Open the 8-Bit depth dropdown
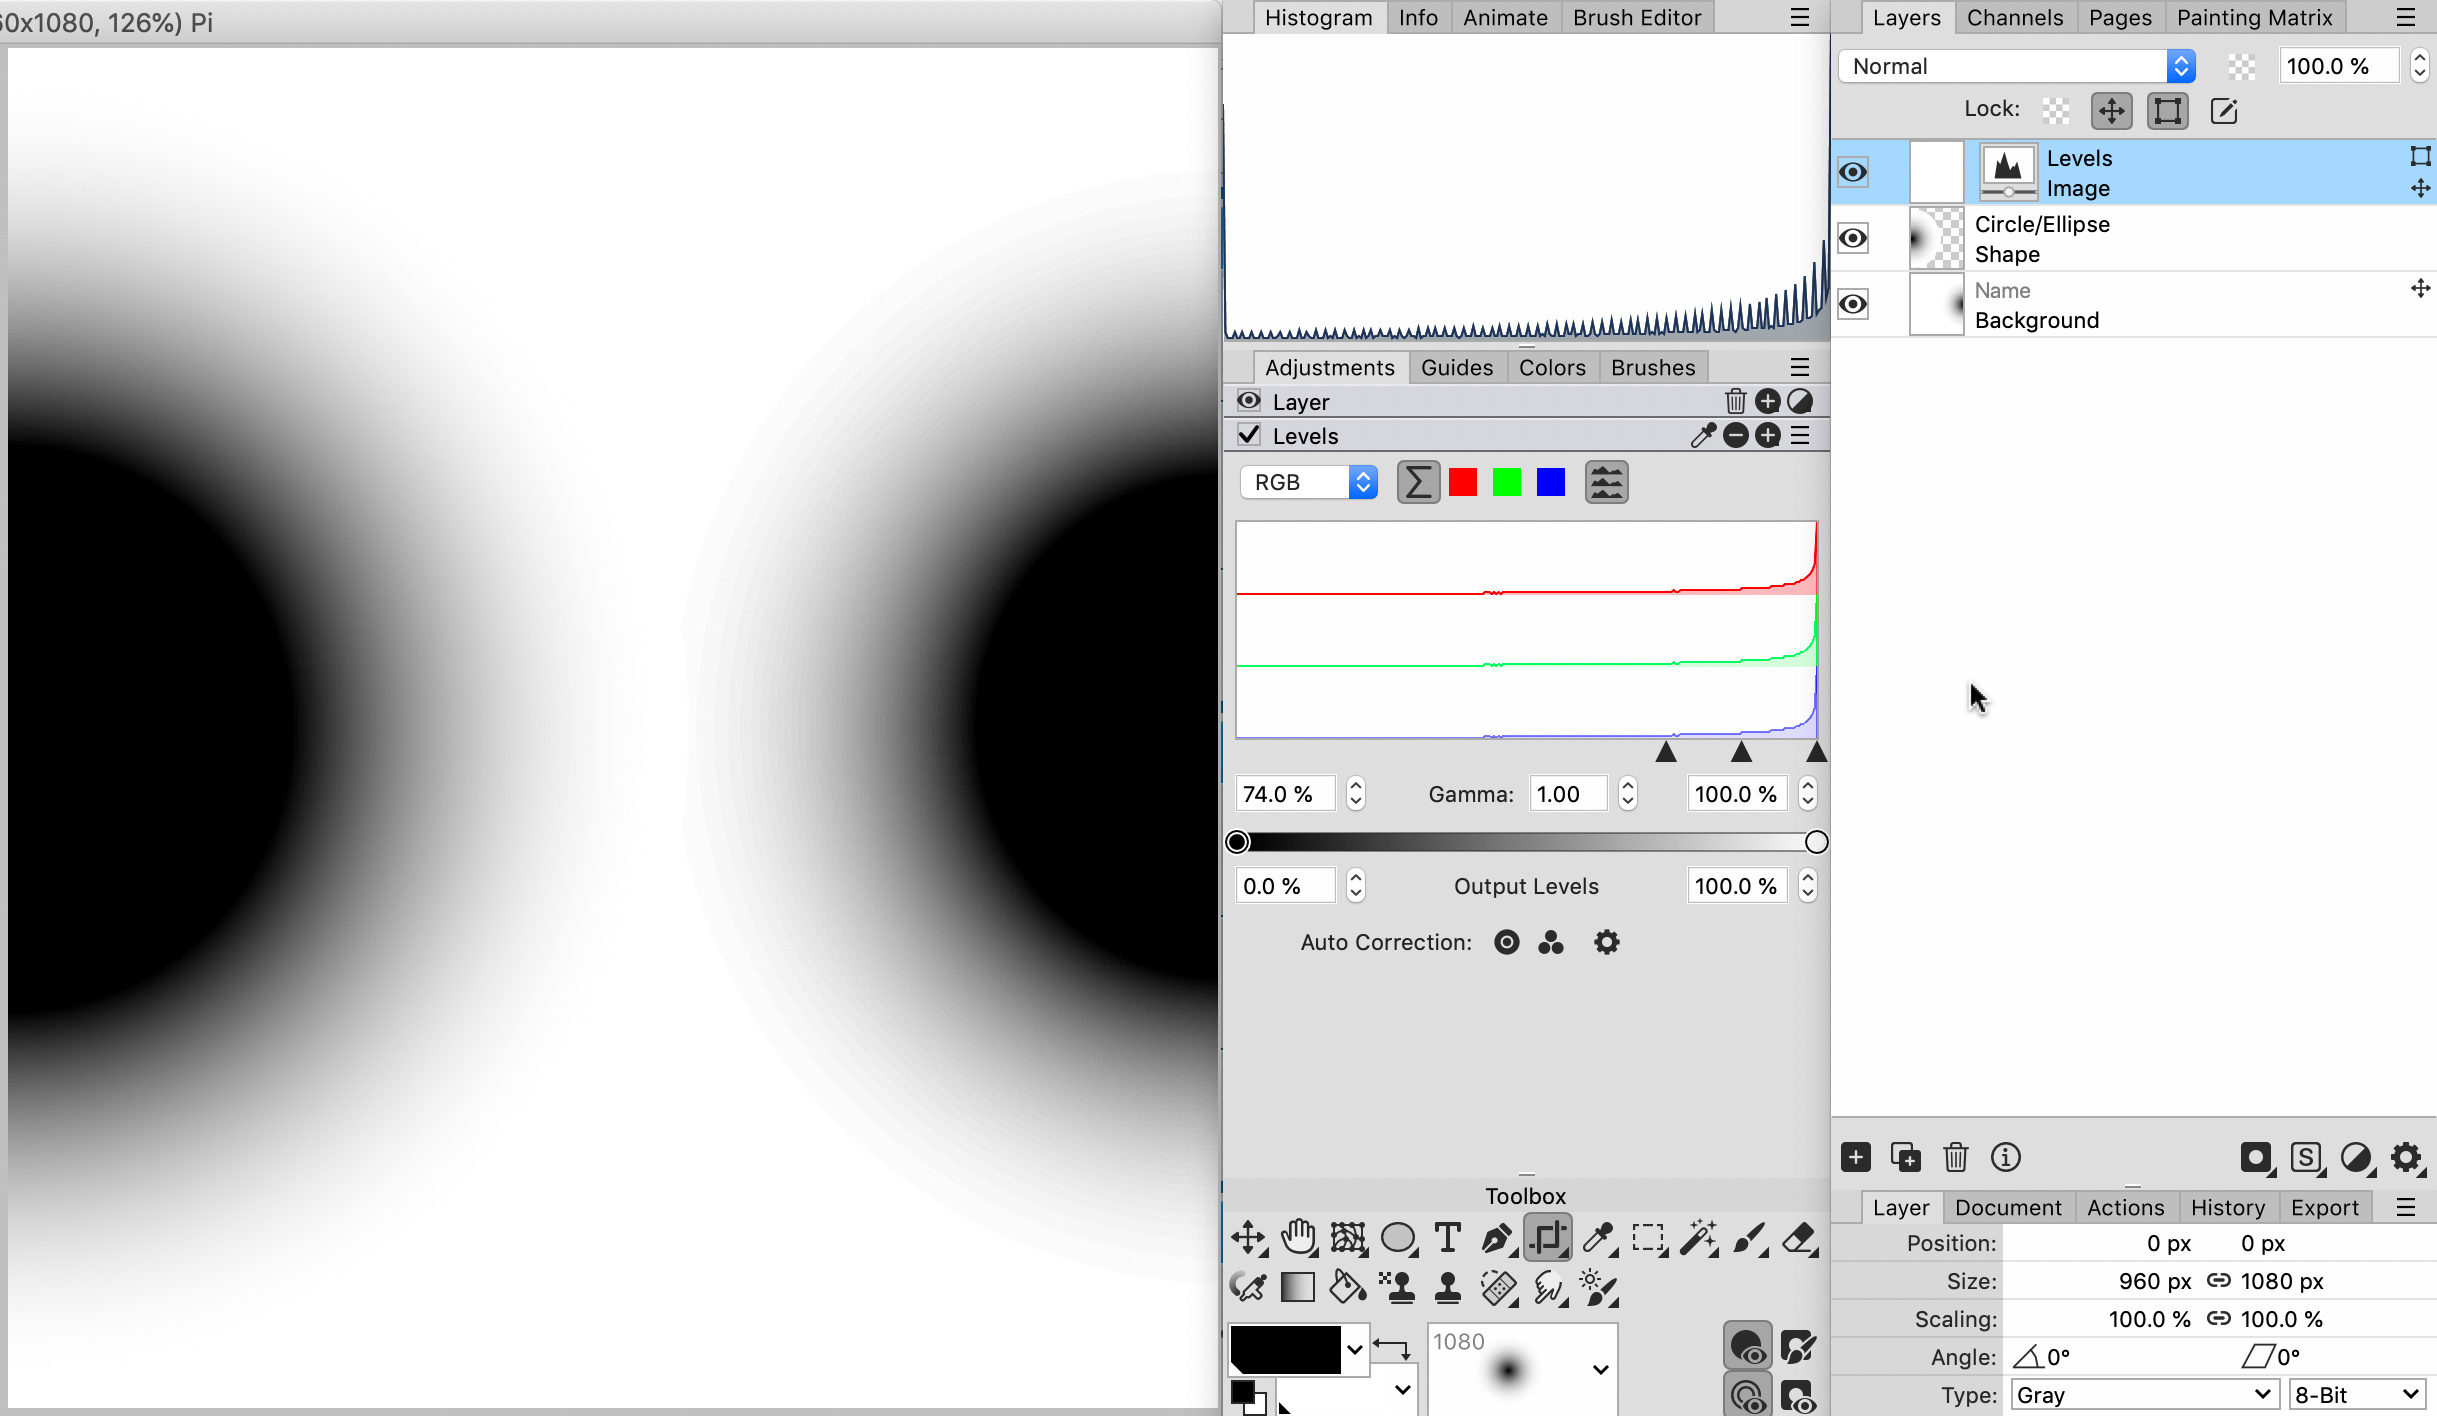Screen dimensions: 2437x1416 click(x=2357, y=1394)
